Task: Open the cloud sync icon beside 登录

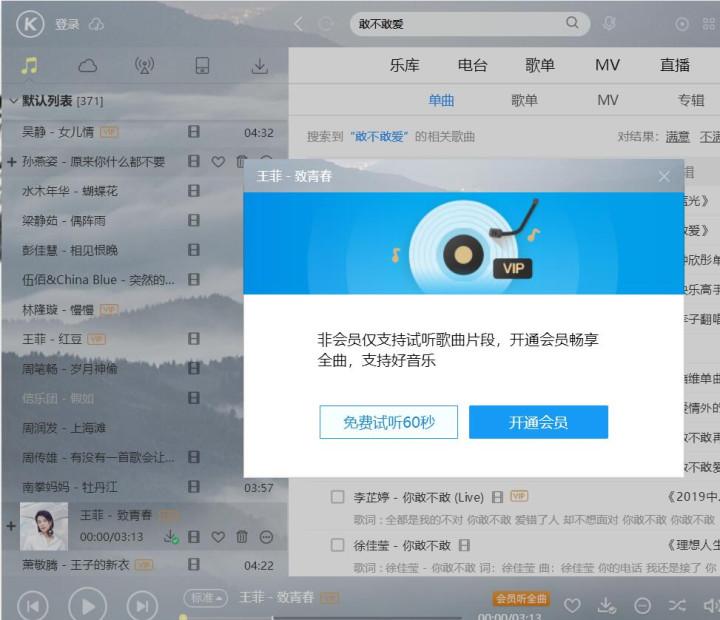Action: (96, 24)
